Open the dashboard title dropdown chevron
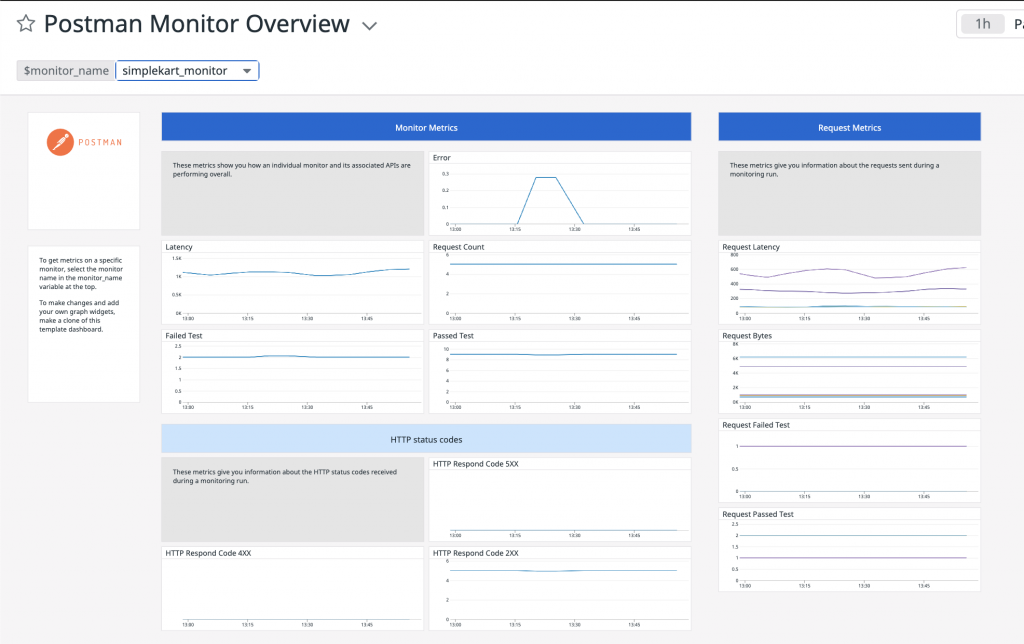The width and height of the screenshot is (1024, 644). (370, 26)
